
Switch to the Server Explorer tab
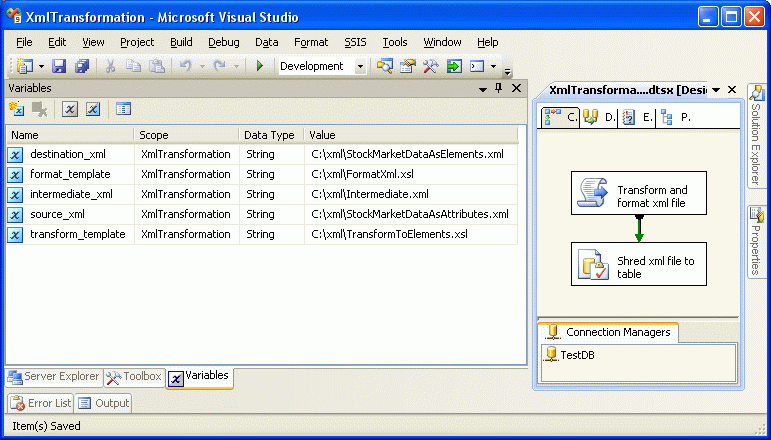[x=54, y=377]
